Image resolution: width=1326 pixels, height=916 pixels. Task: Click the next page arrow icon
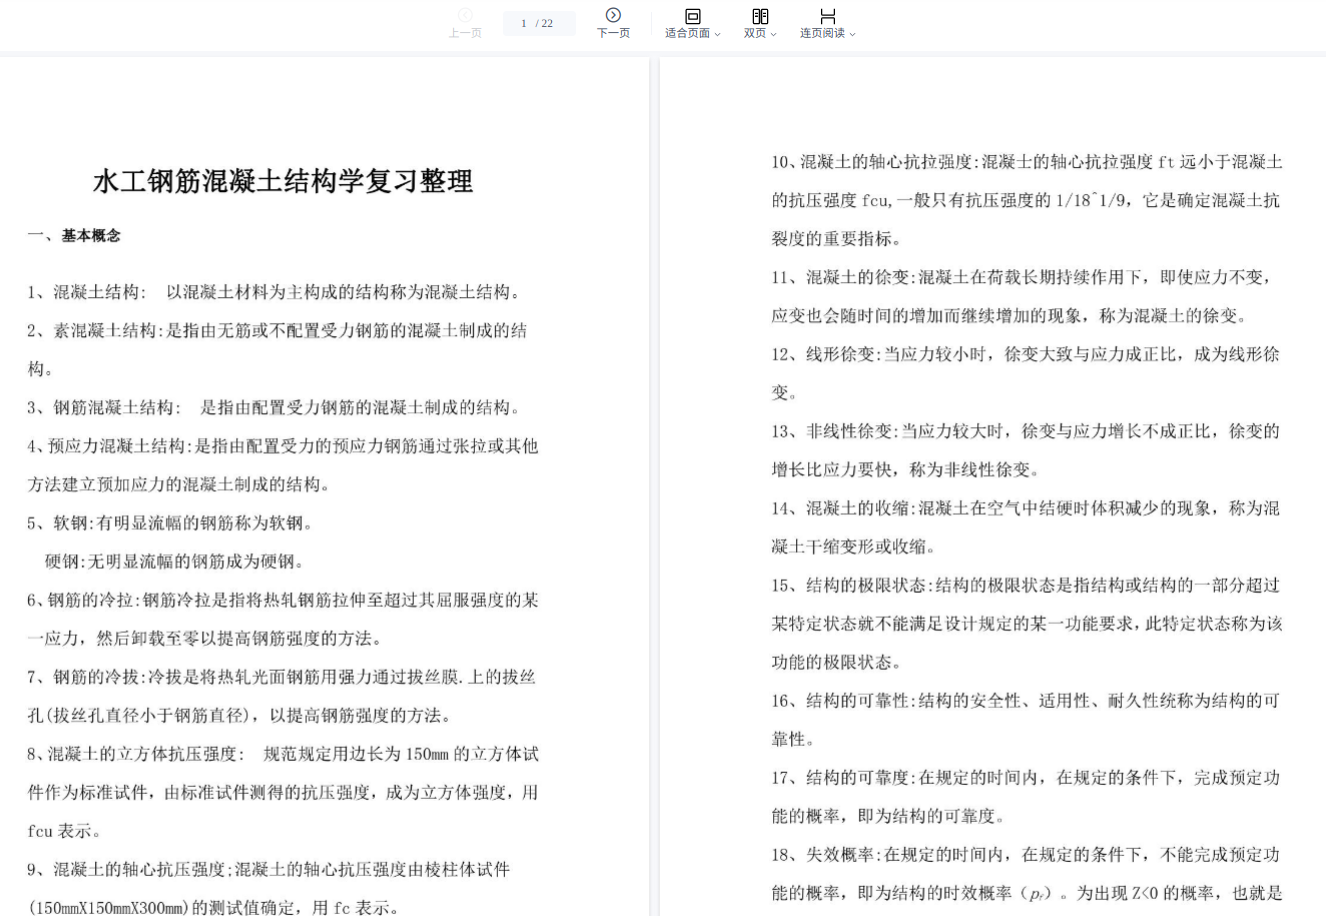click(613, 15)
